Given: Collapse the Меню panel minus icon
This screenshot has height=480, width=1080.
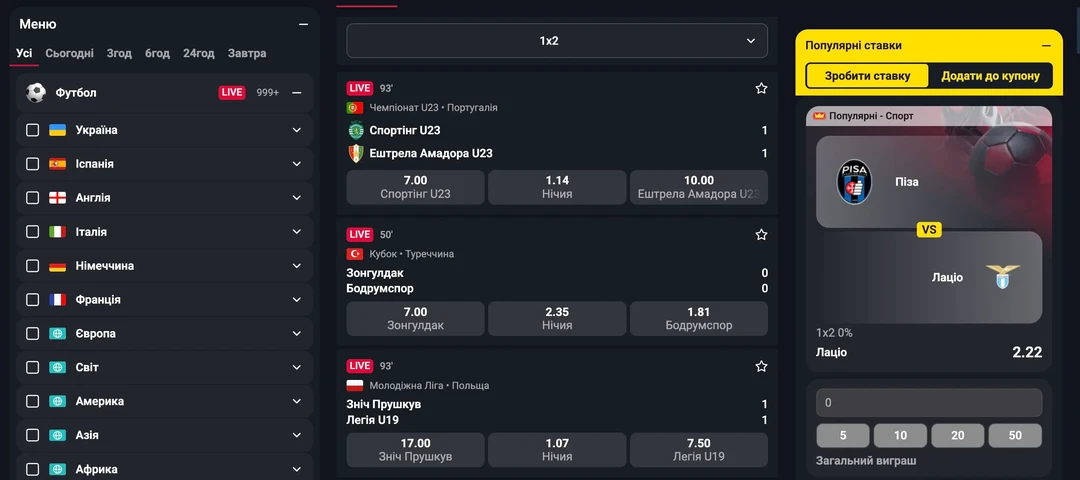Looking at the screenshot, I should [x=303, y=24].
